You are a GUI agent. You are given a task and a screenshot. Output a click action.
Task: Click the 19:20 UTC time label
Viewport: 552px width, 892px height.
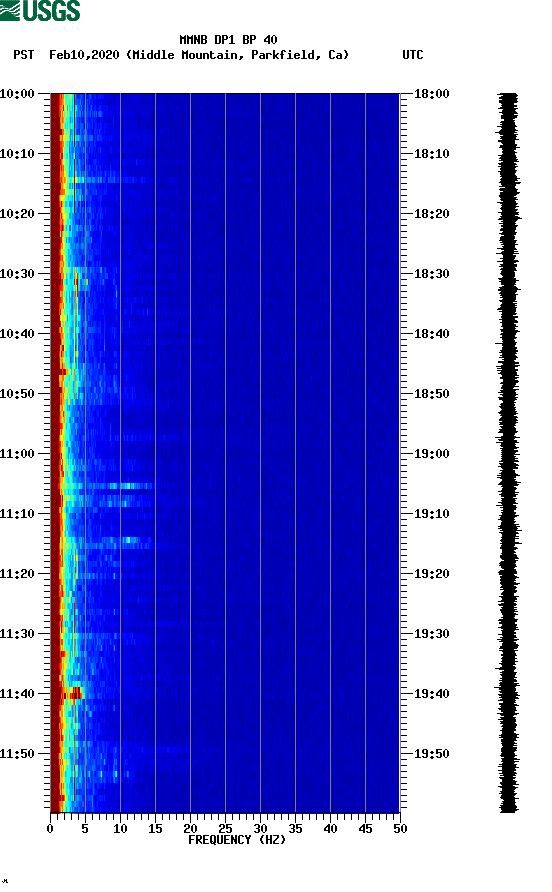[x=431, y=574]
